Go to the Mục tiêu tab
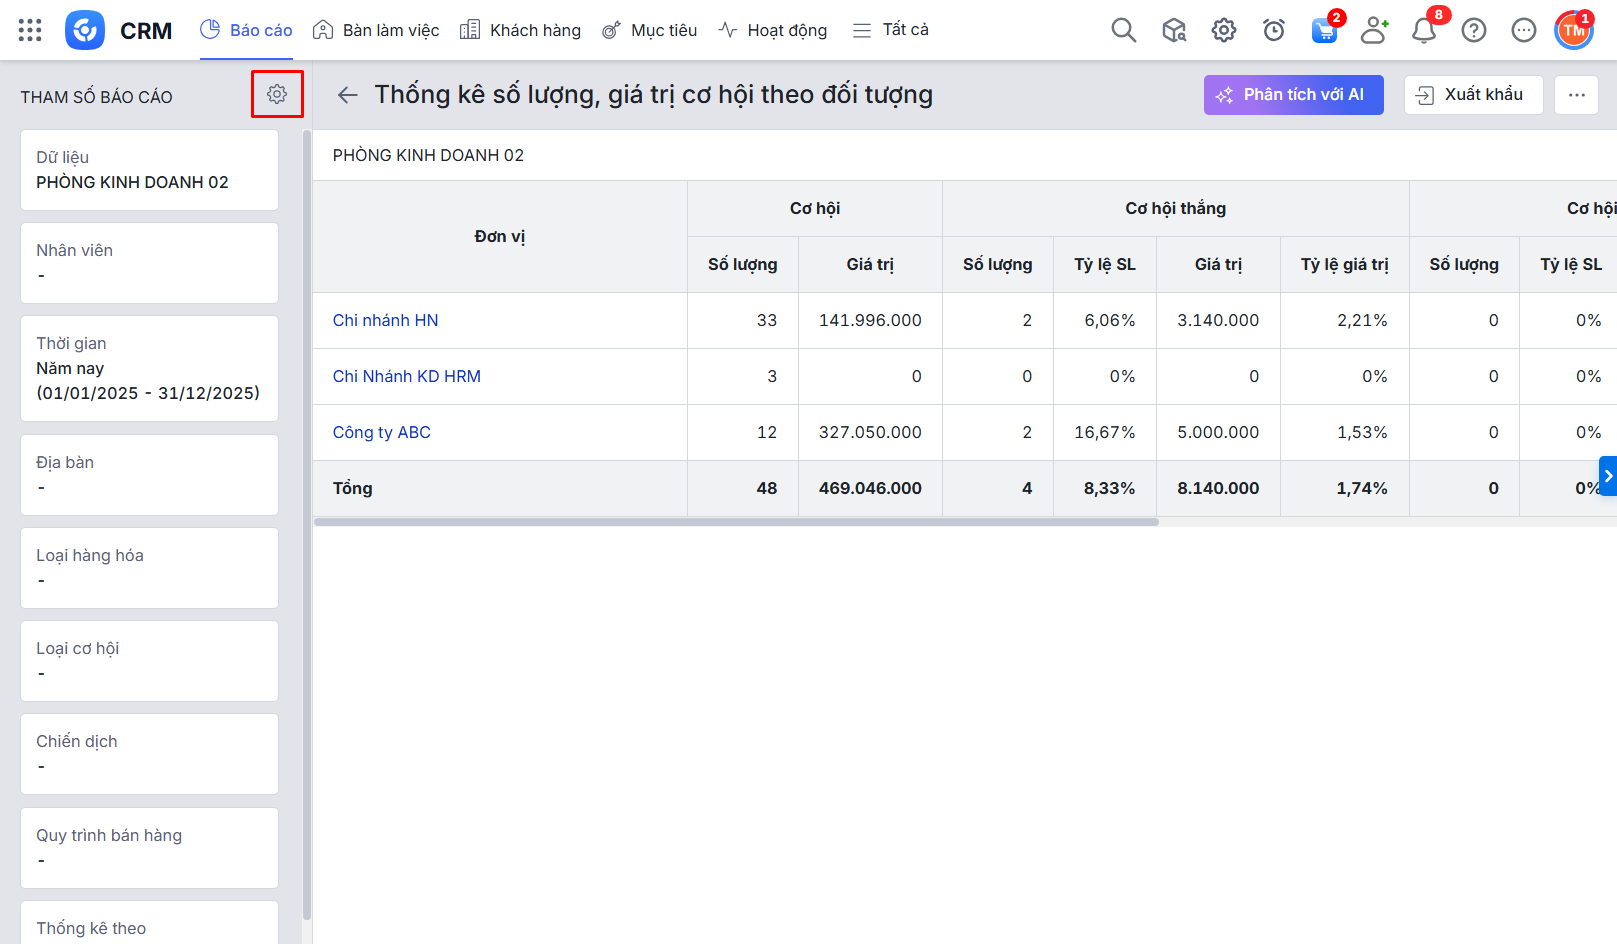 point(649,30)
